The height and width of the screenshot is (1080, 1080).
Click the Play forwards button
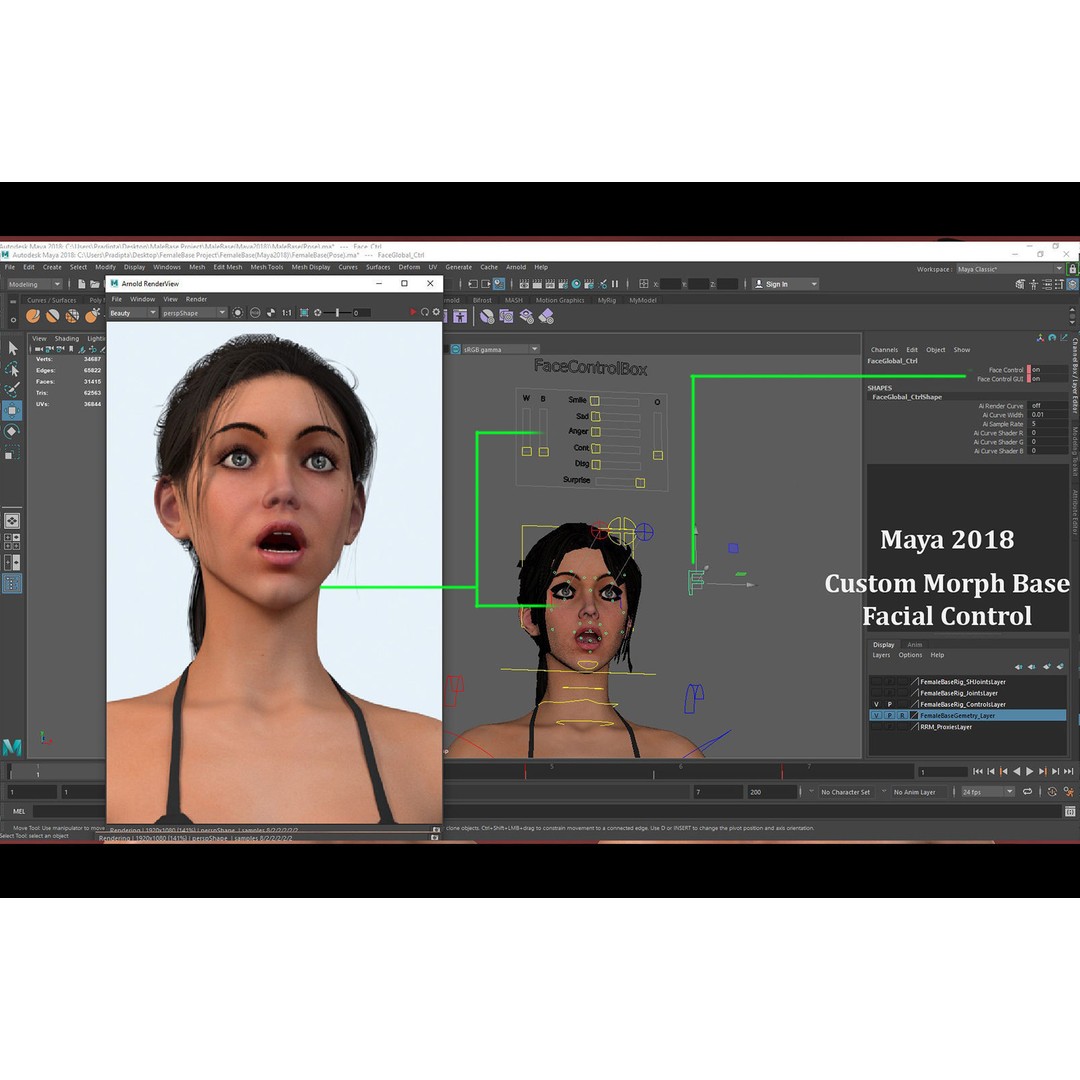pos(1030,771)
